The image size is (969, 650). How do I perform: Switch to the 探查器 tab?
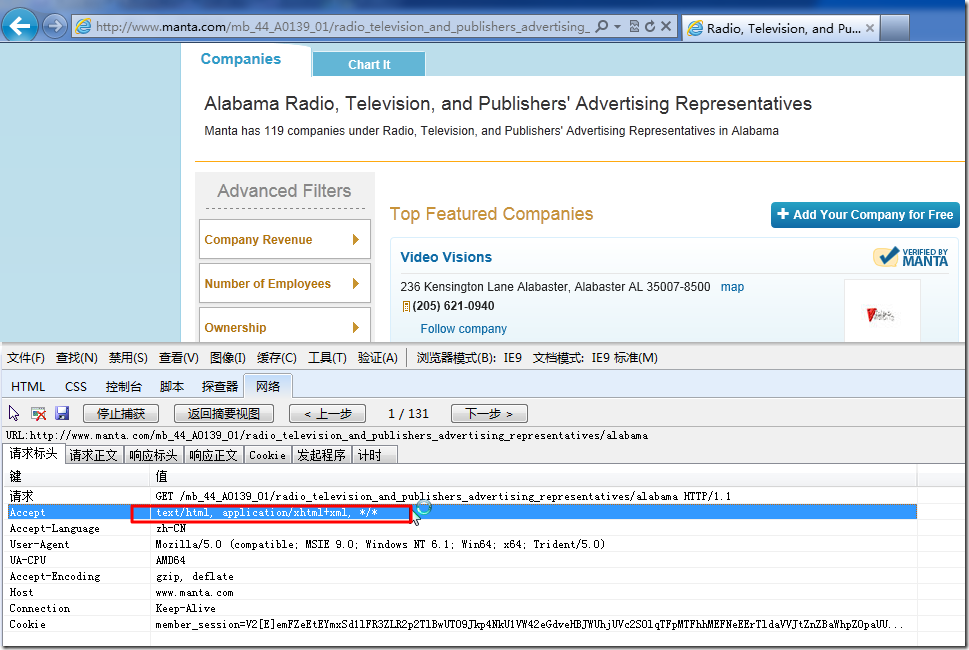(x=219, y=386)
